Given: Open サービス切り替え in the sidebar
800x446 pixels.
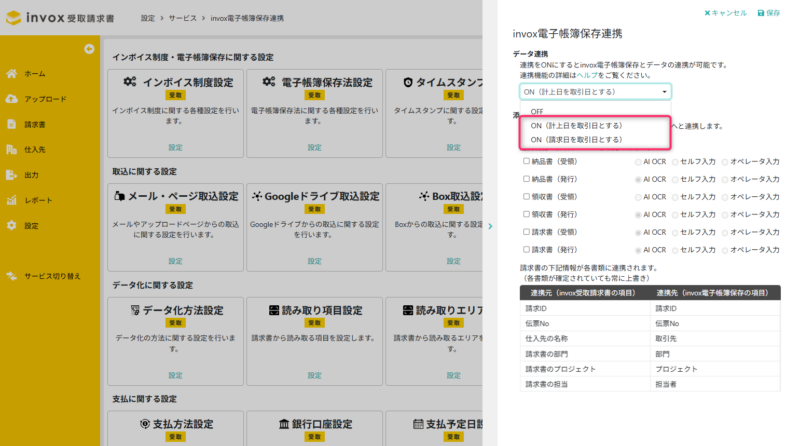Looking at the screenshot, I should (52, 276).
